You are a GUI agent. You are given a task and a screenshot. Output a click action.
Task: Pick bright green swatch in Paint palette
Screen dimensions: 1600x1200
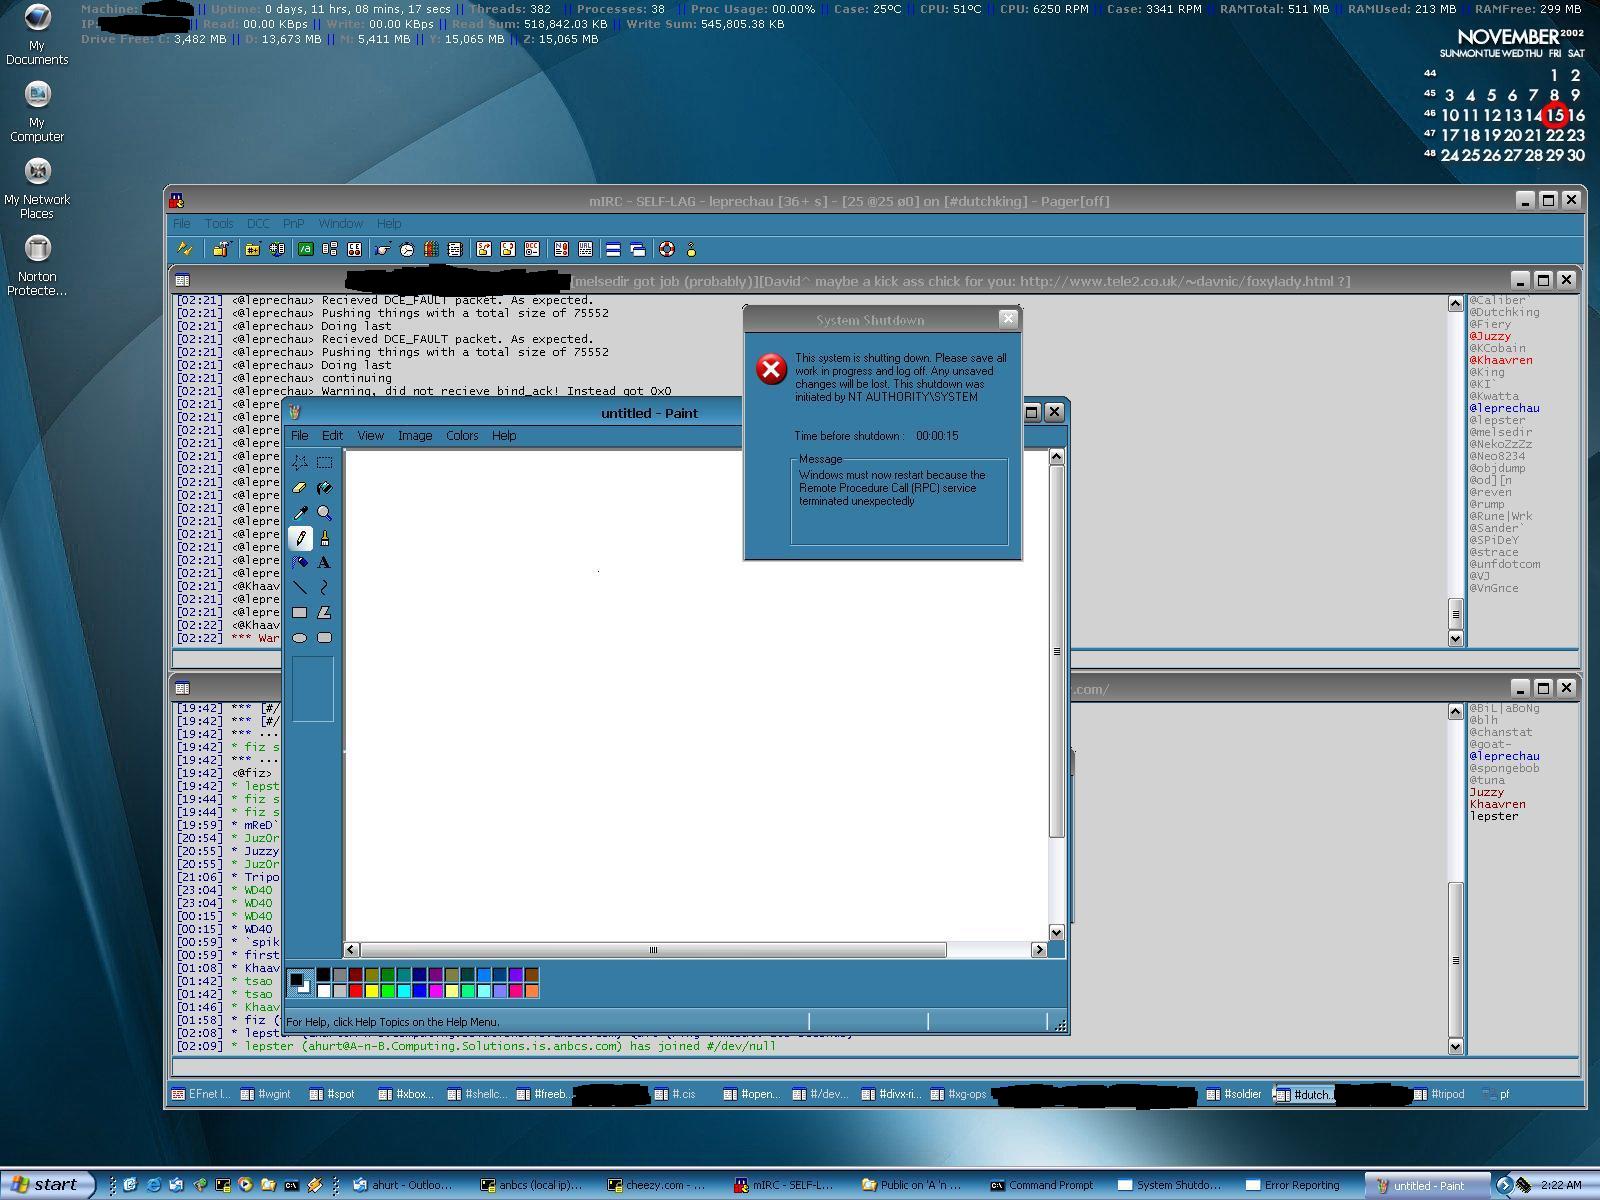(387, 991)
